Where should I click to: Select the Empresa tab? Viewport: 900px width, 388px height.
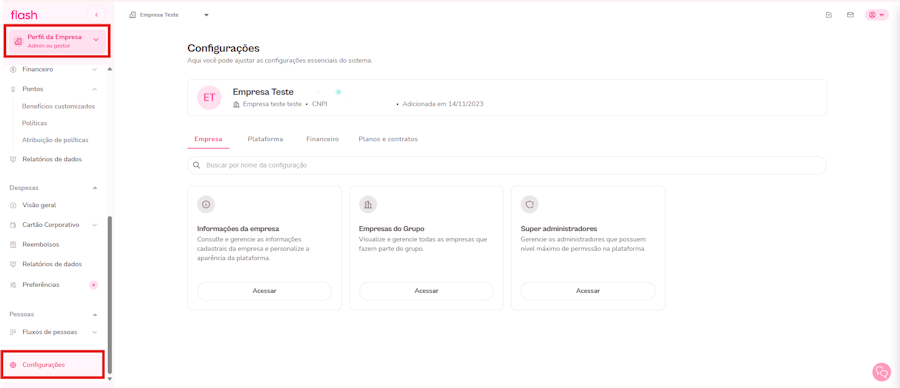tap(208, 139)
